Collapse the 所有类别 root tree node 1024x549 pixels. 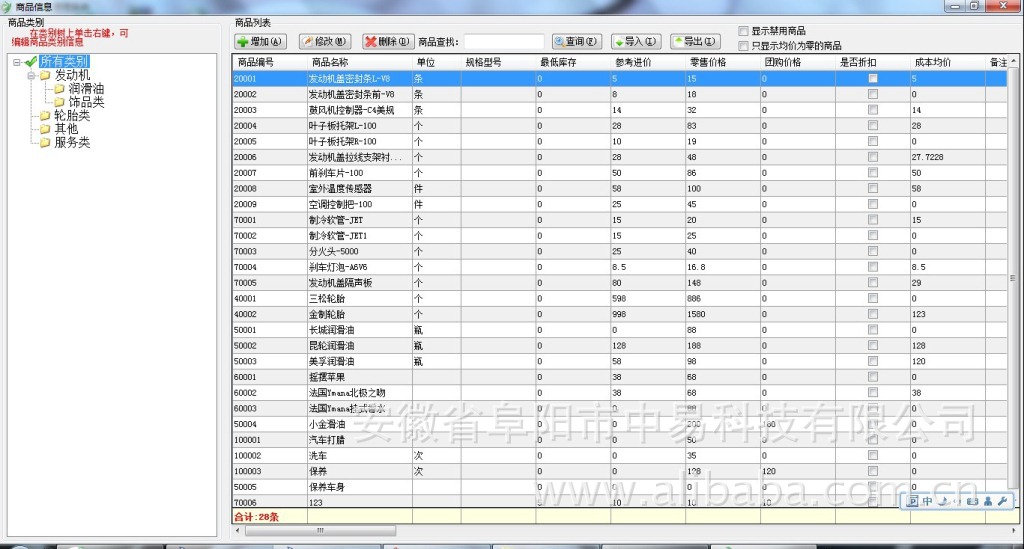click(17, 62)
